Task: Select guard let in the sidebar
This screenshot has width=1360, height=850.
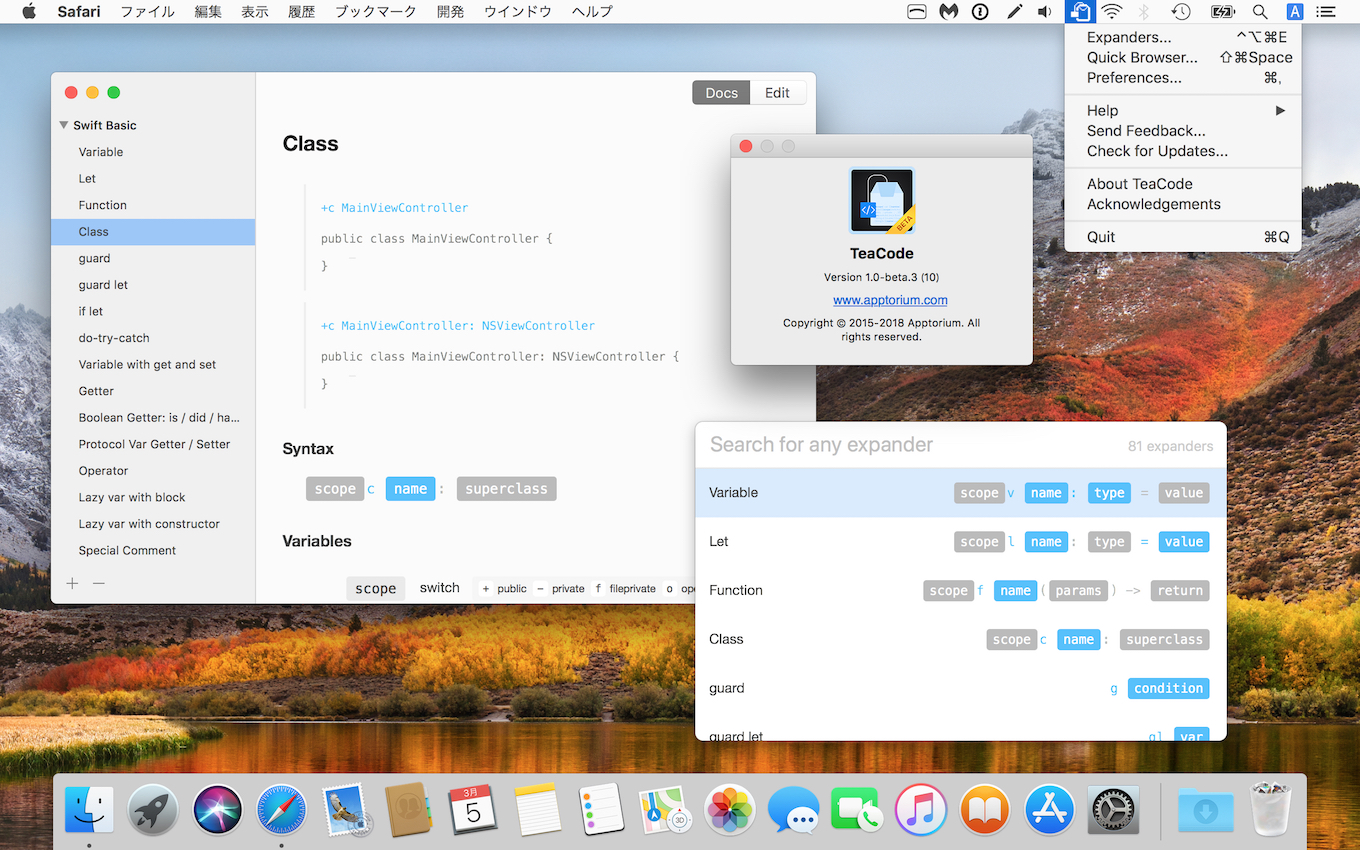Action: point(153,285)
